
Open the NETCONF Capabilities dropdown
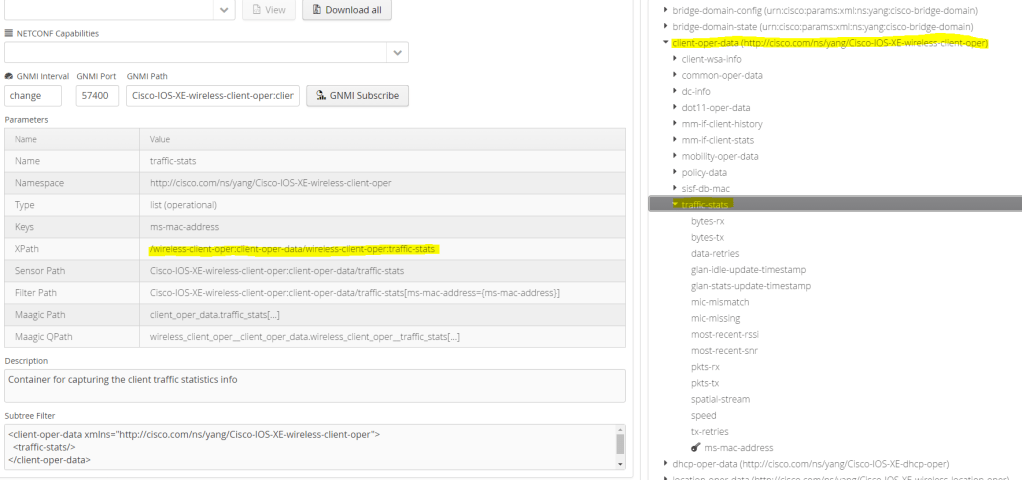[x=397, y=52]
